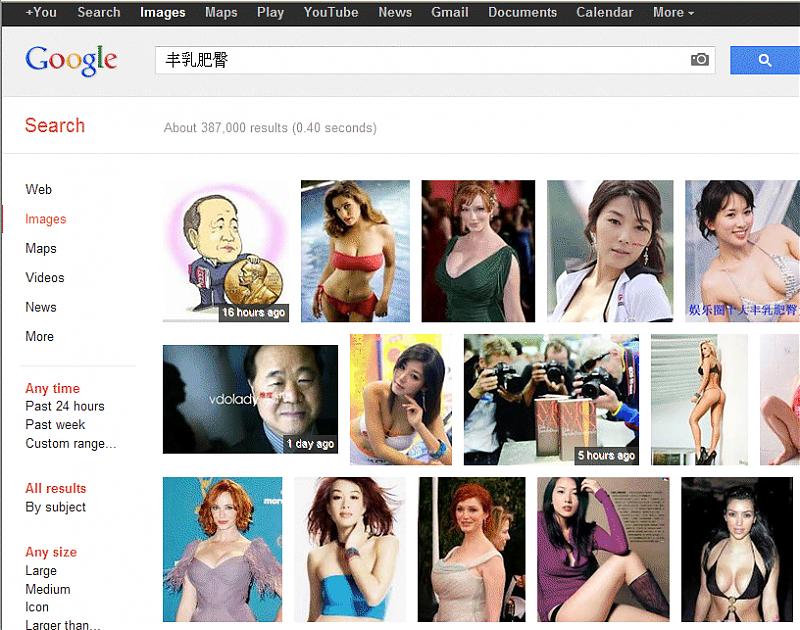Switch to News results in sidebar
Screen dimensions: 800x630
pyautogui.click(x=41, y=307)
